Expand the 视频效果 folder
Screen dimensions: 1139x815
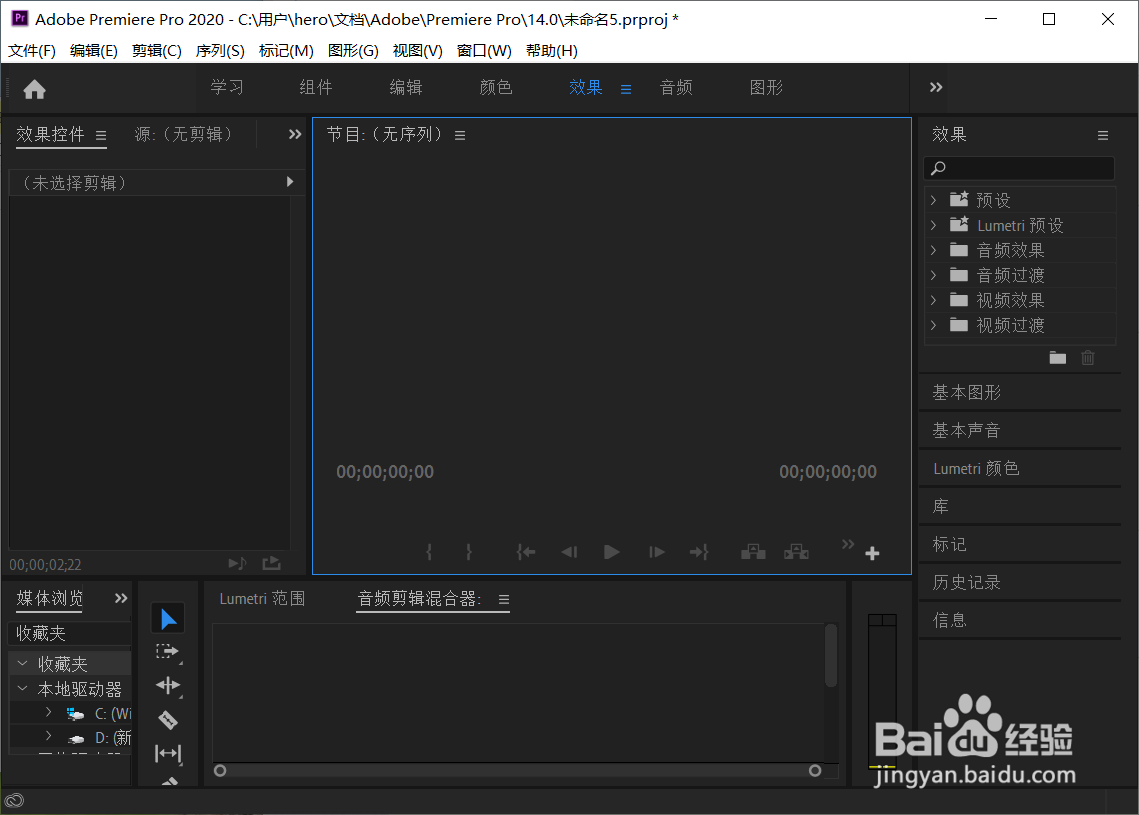[933, 300]
